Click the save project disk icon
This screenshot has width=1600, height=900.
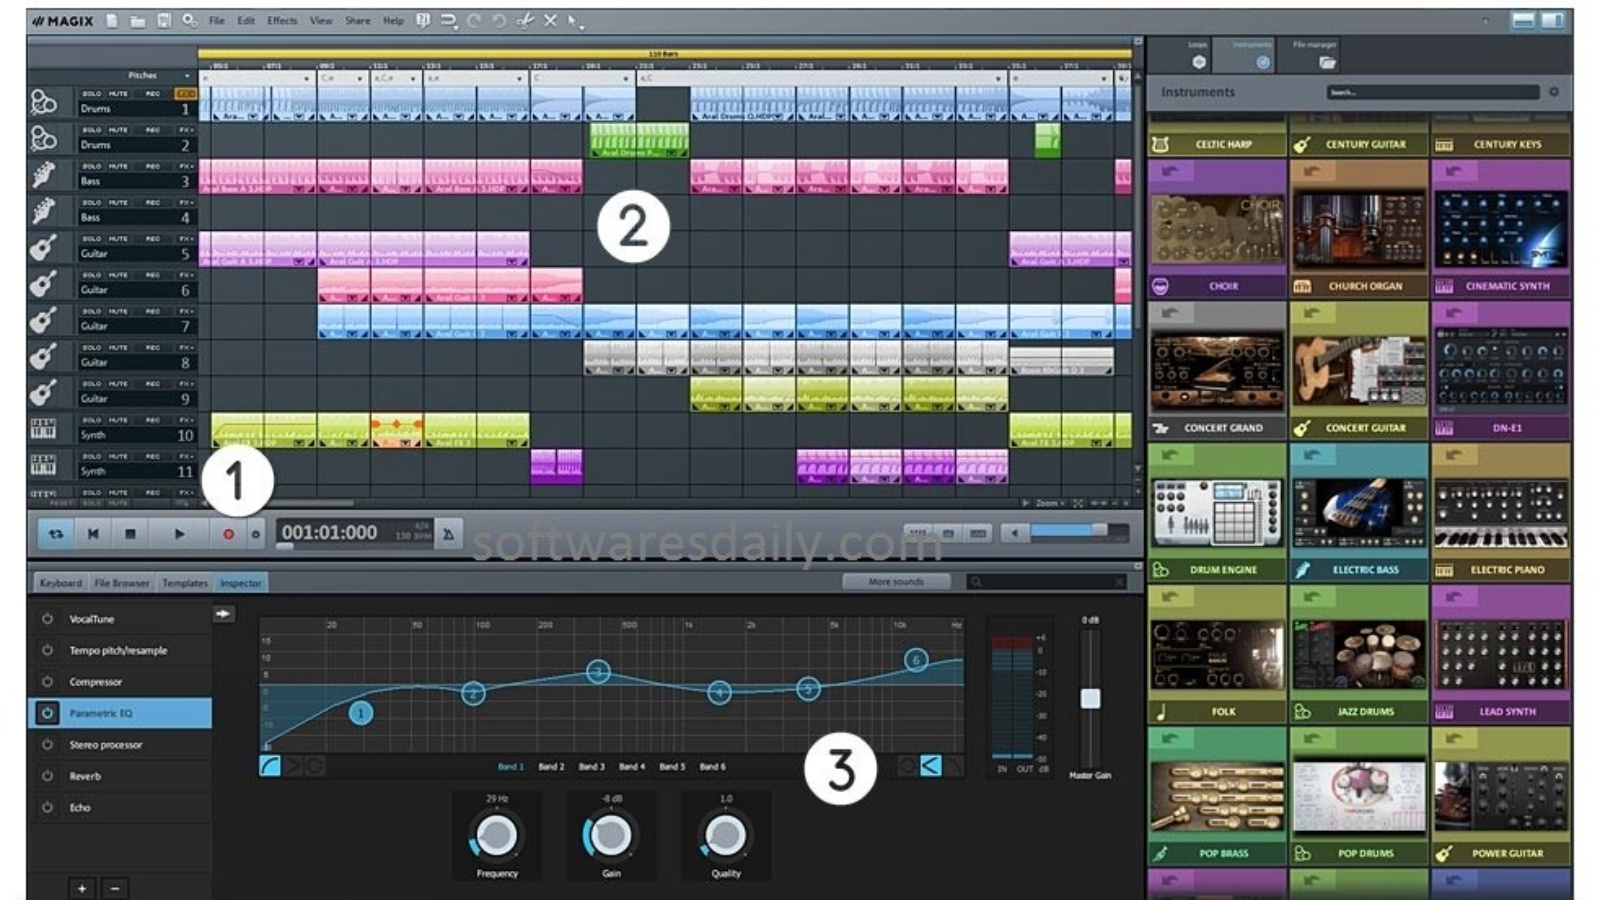164,20
